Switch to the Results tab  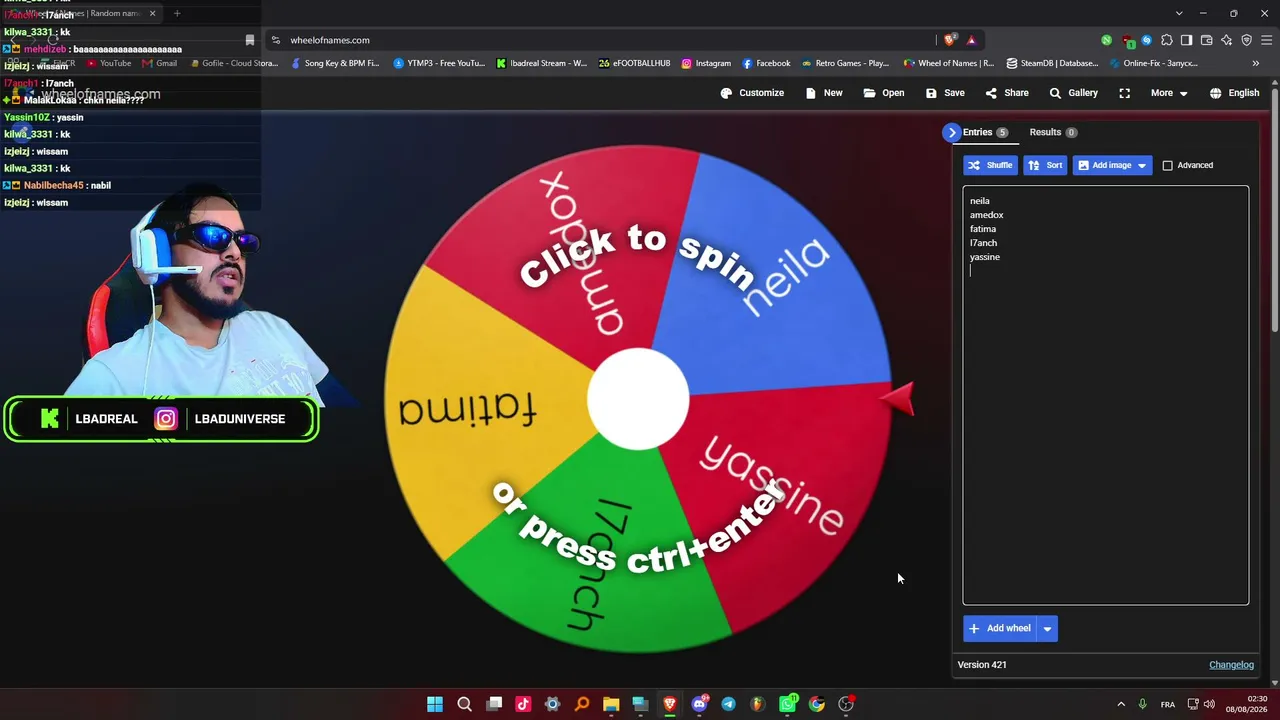pyautogui.click(x=1053, y=132)
